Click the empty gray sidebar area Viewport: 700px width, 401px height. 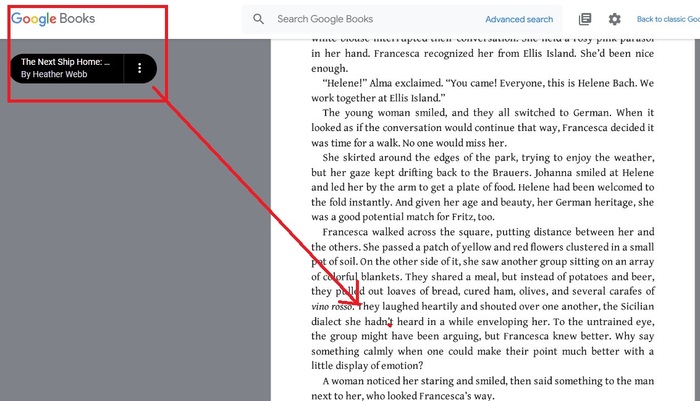135,250
